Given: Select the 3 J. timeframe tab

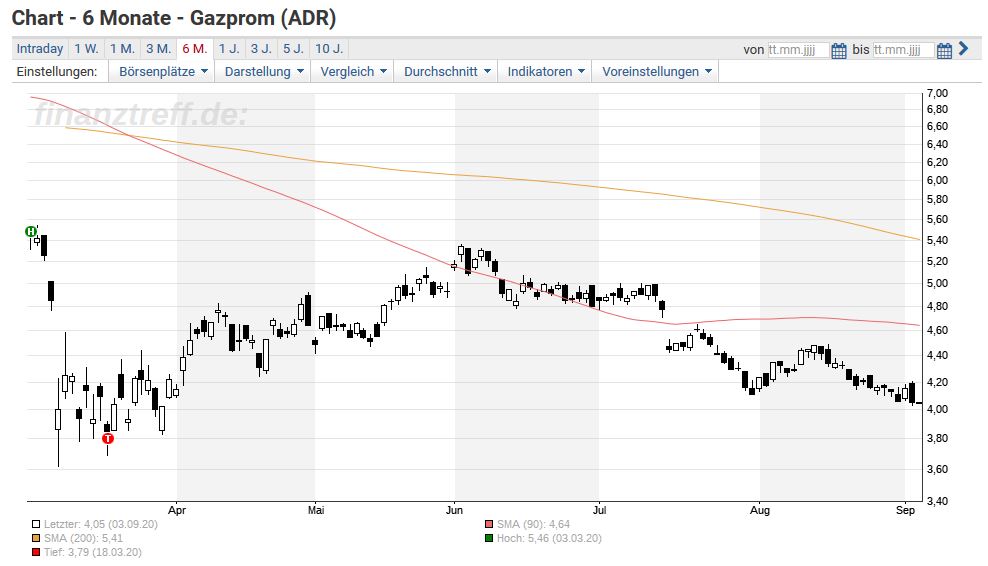Looking at the screenshot, I should [x=261, y=49].
